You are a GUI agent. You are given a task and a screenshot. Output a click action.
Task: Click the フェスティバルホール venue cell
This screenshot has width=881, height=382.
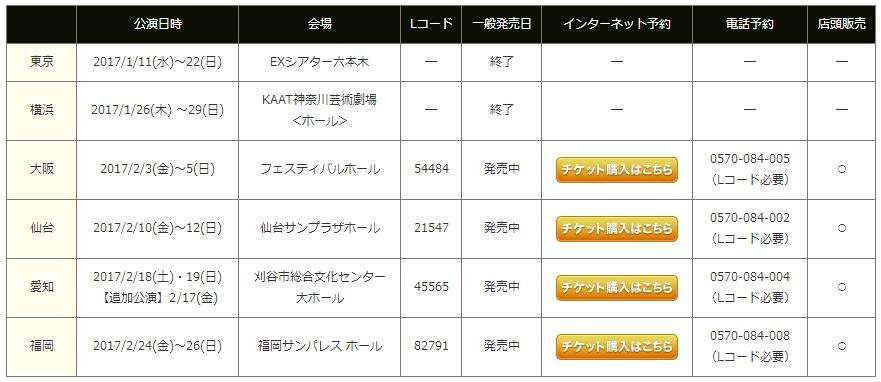(x=320, y=169)
